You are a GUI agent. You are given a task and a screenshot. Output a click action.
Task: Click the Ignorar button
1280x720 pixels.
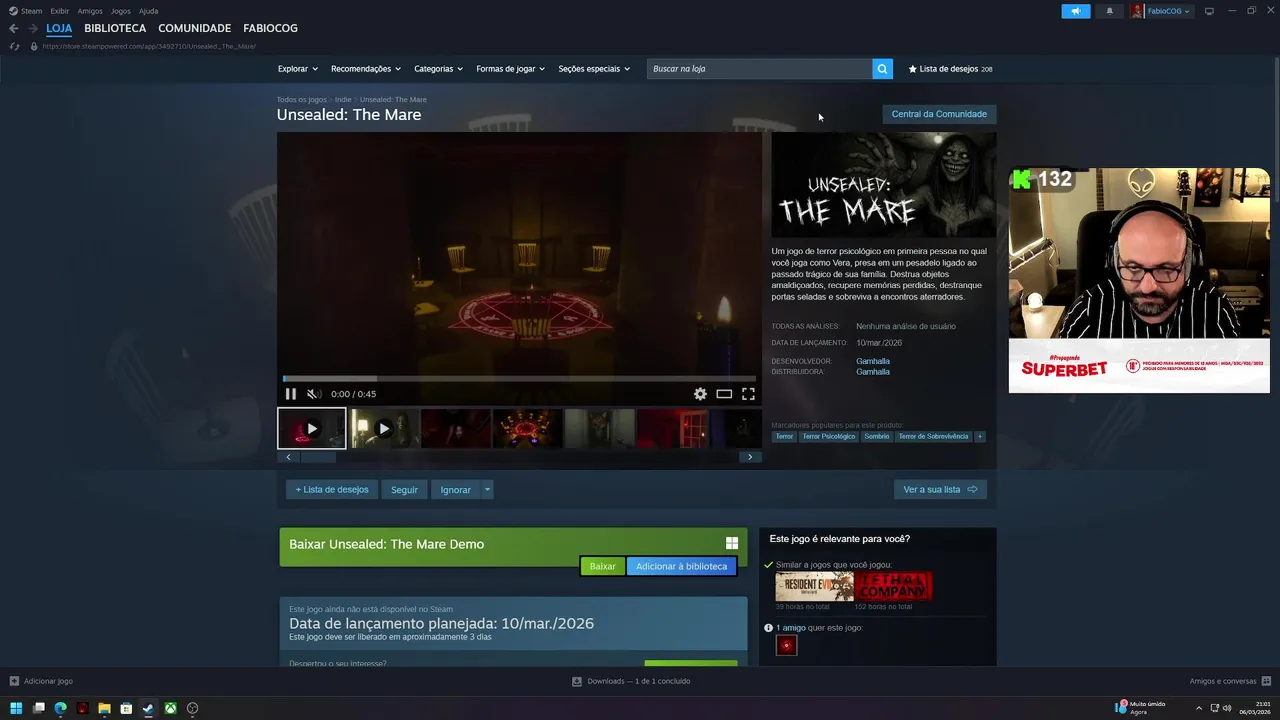[x=456, y=490]
